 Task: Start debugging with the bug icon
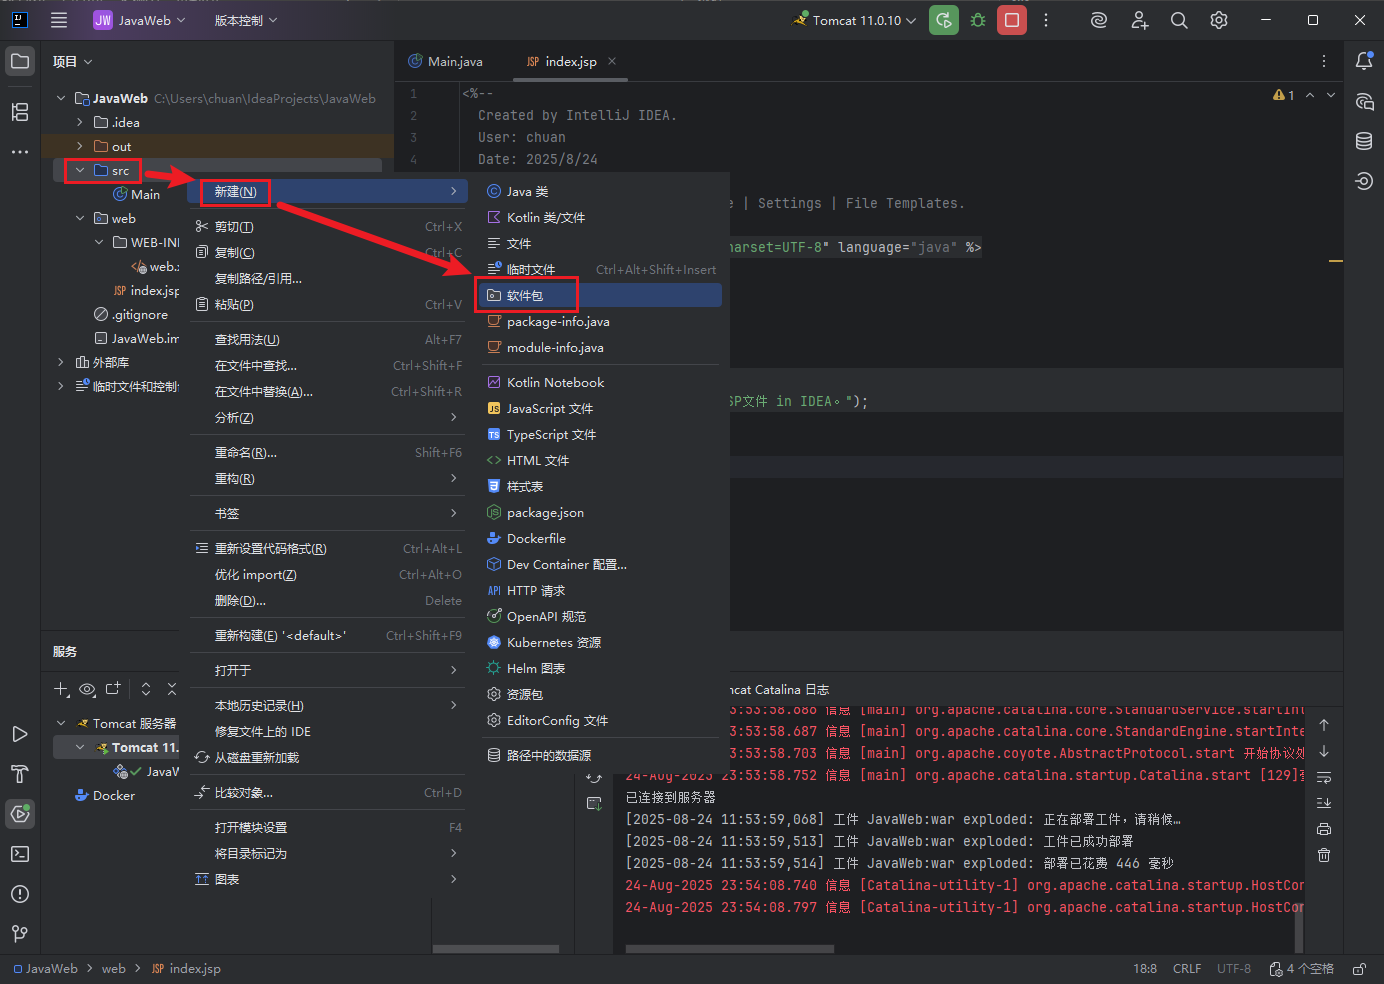point(978,20)
